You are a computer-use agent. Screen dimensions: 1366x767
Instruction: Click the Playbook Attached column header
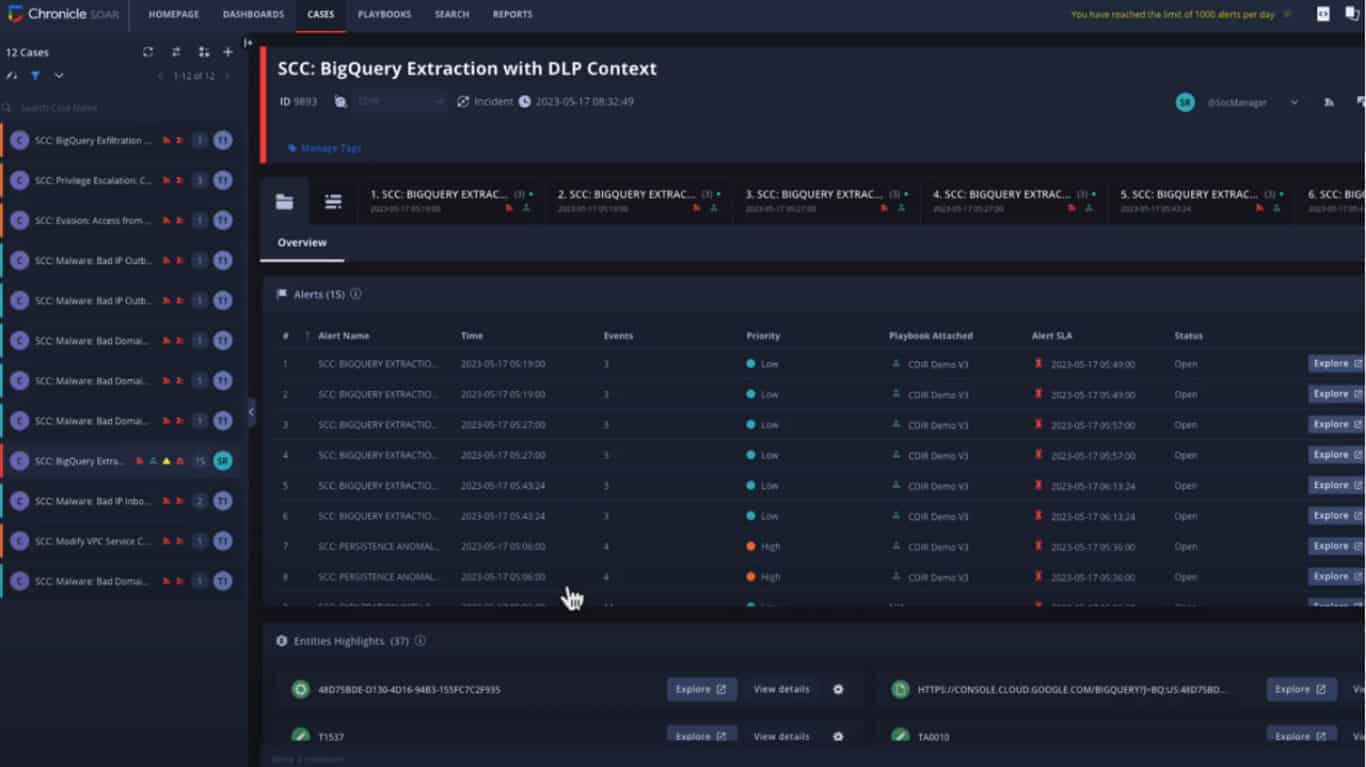(931, 336)
